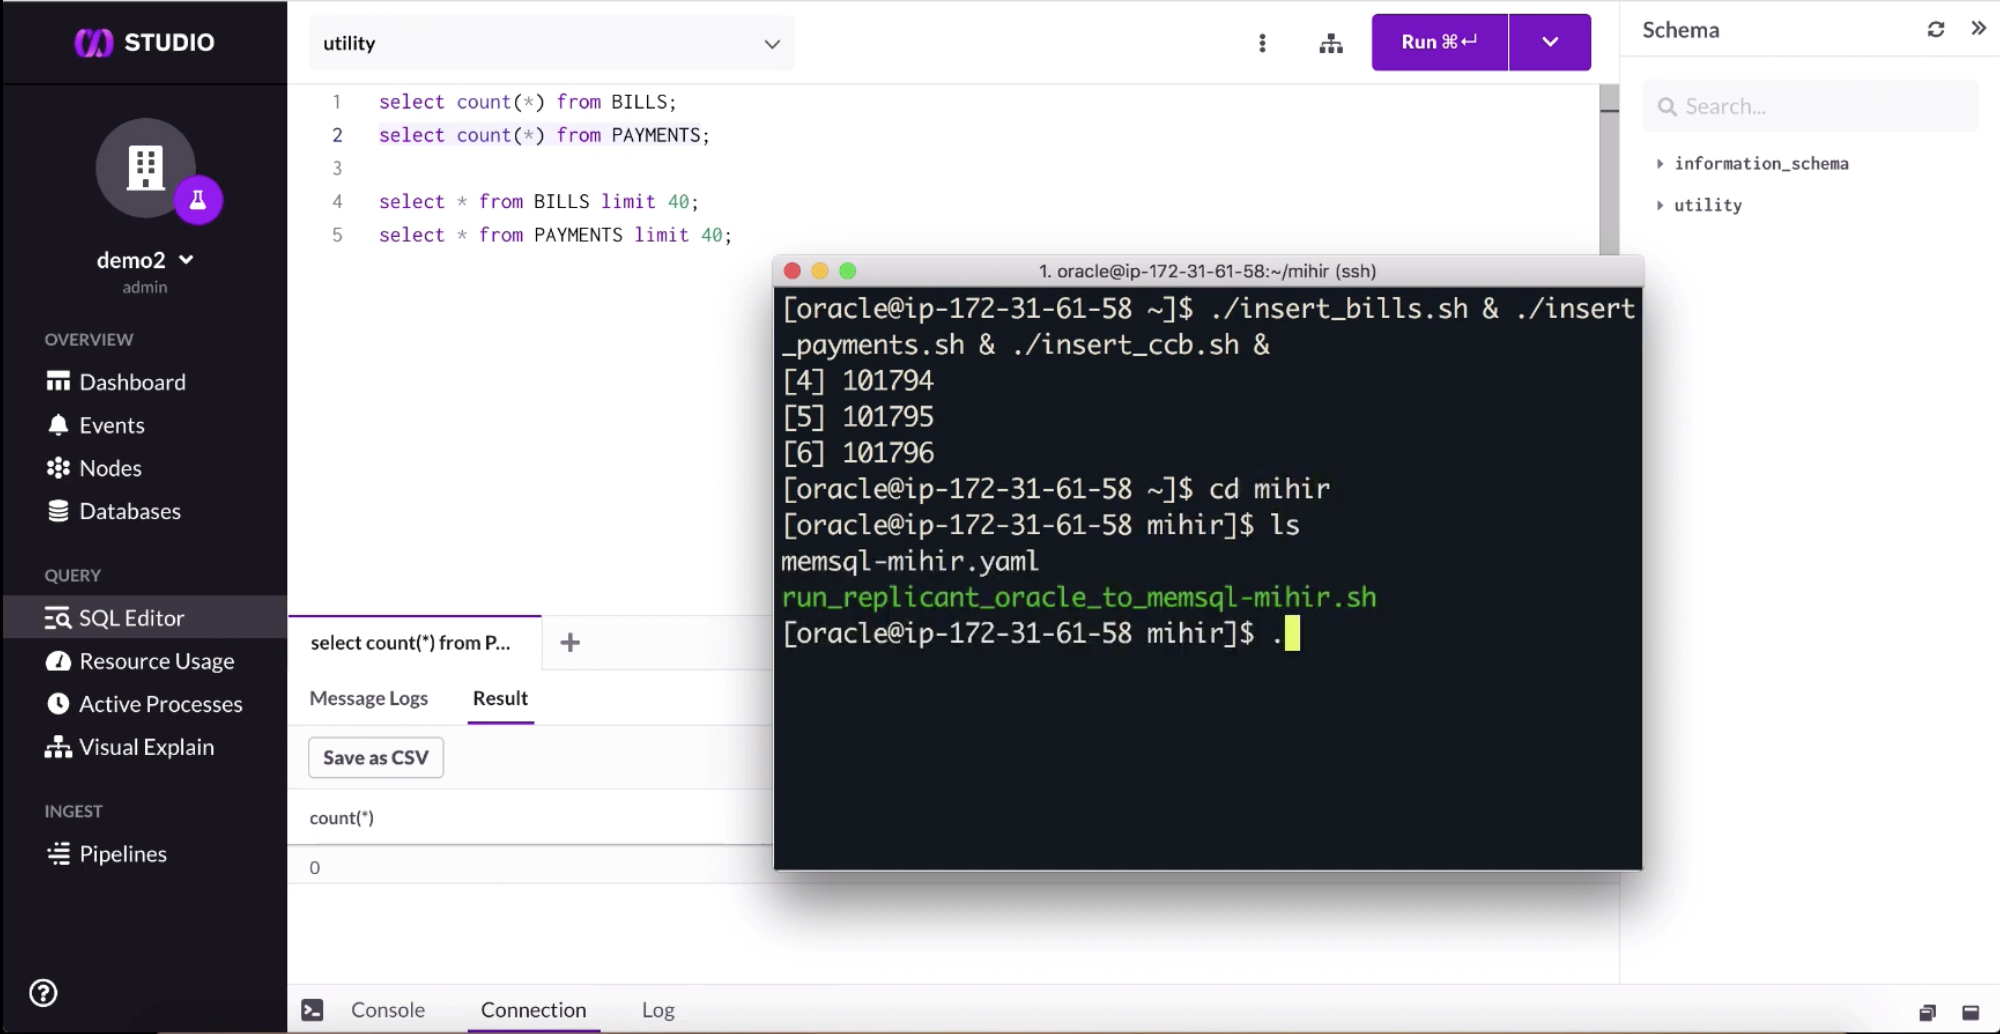Open the demo2 cluster dropdown chevron
This screenshot has width=2000, height=1034.
click(x=186, y=260)
